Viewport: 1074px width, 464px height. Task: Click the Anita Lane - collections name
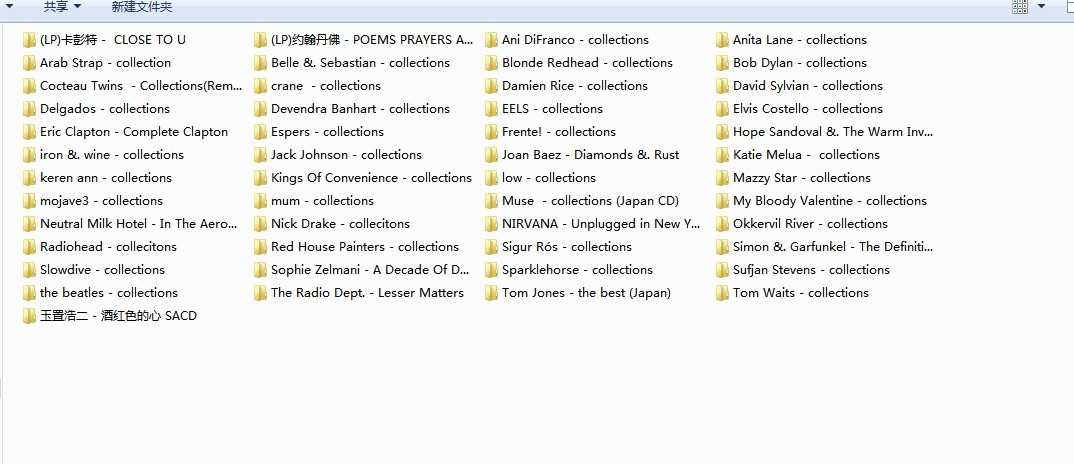point(800,40)
